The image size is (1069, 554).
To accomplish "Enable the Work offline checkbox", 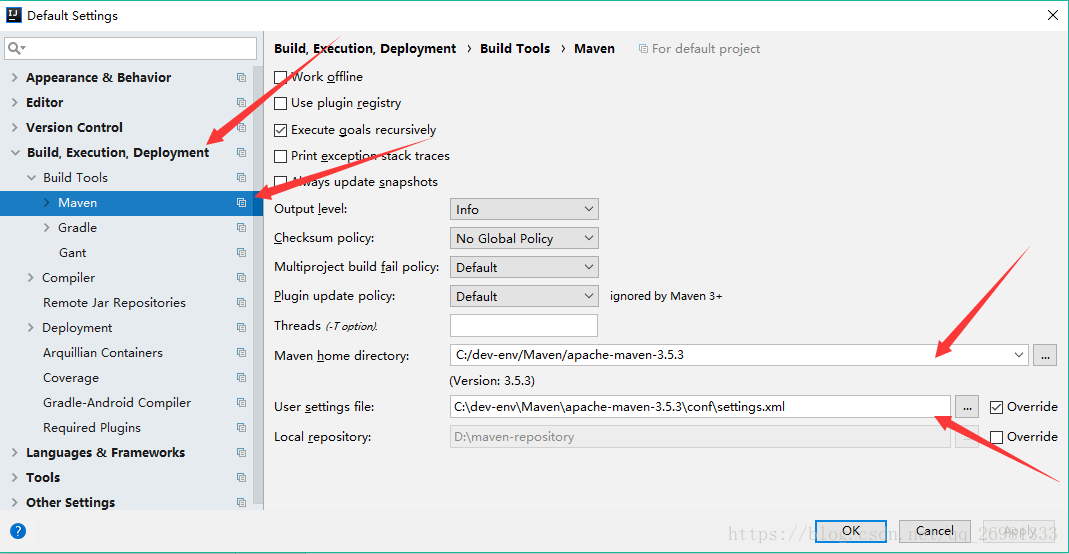I will [x=280, y=77].
